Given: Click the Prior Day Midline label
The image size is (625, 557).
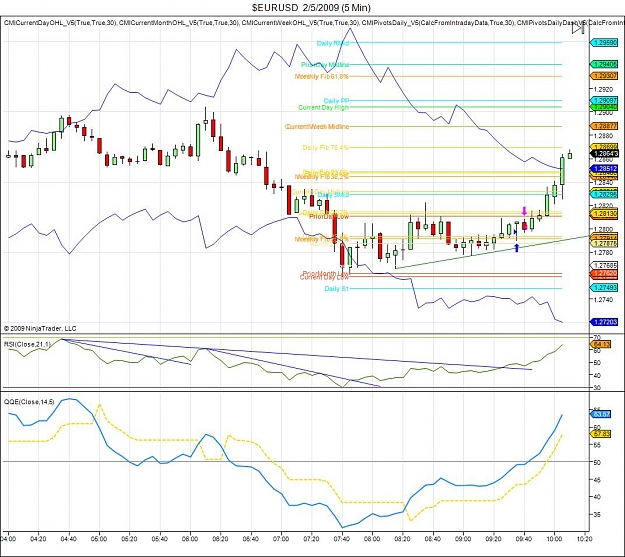Looking at the screenshot, I should pos(325,65).
